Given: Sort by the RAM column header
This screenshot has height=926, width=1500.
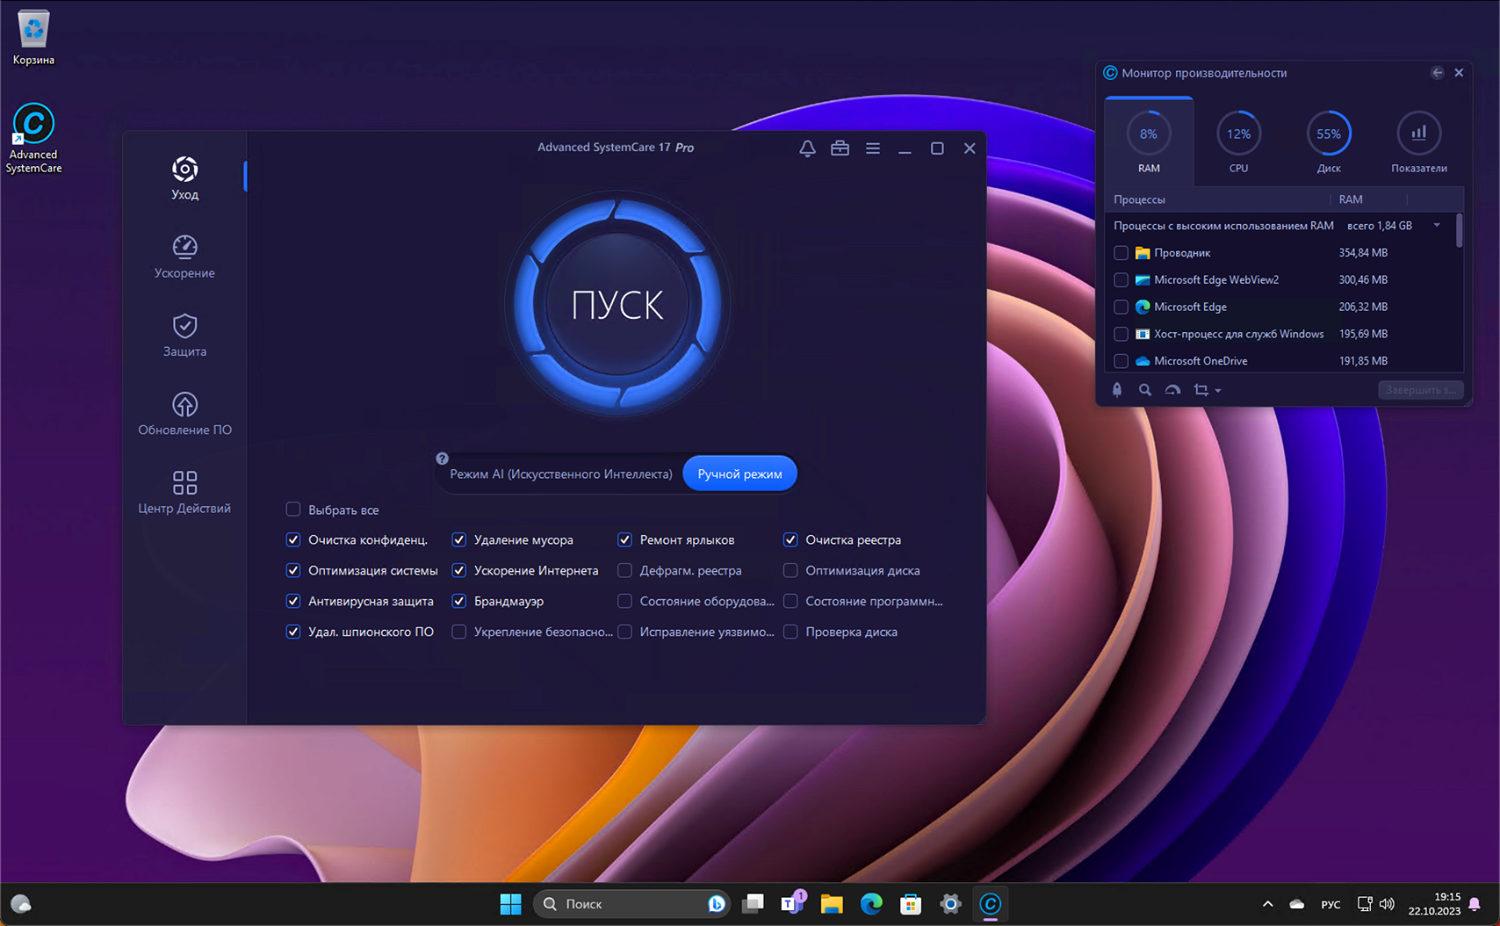Looking at the screenshot, I should 1351,200.
